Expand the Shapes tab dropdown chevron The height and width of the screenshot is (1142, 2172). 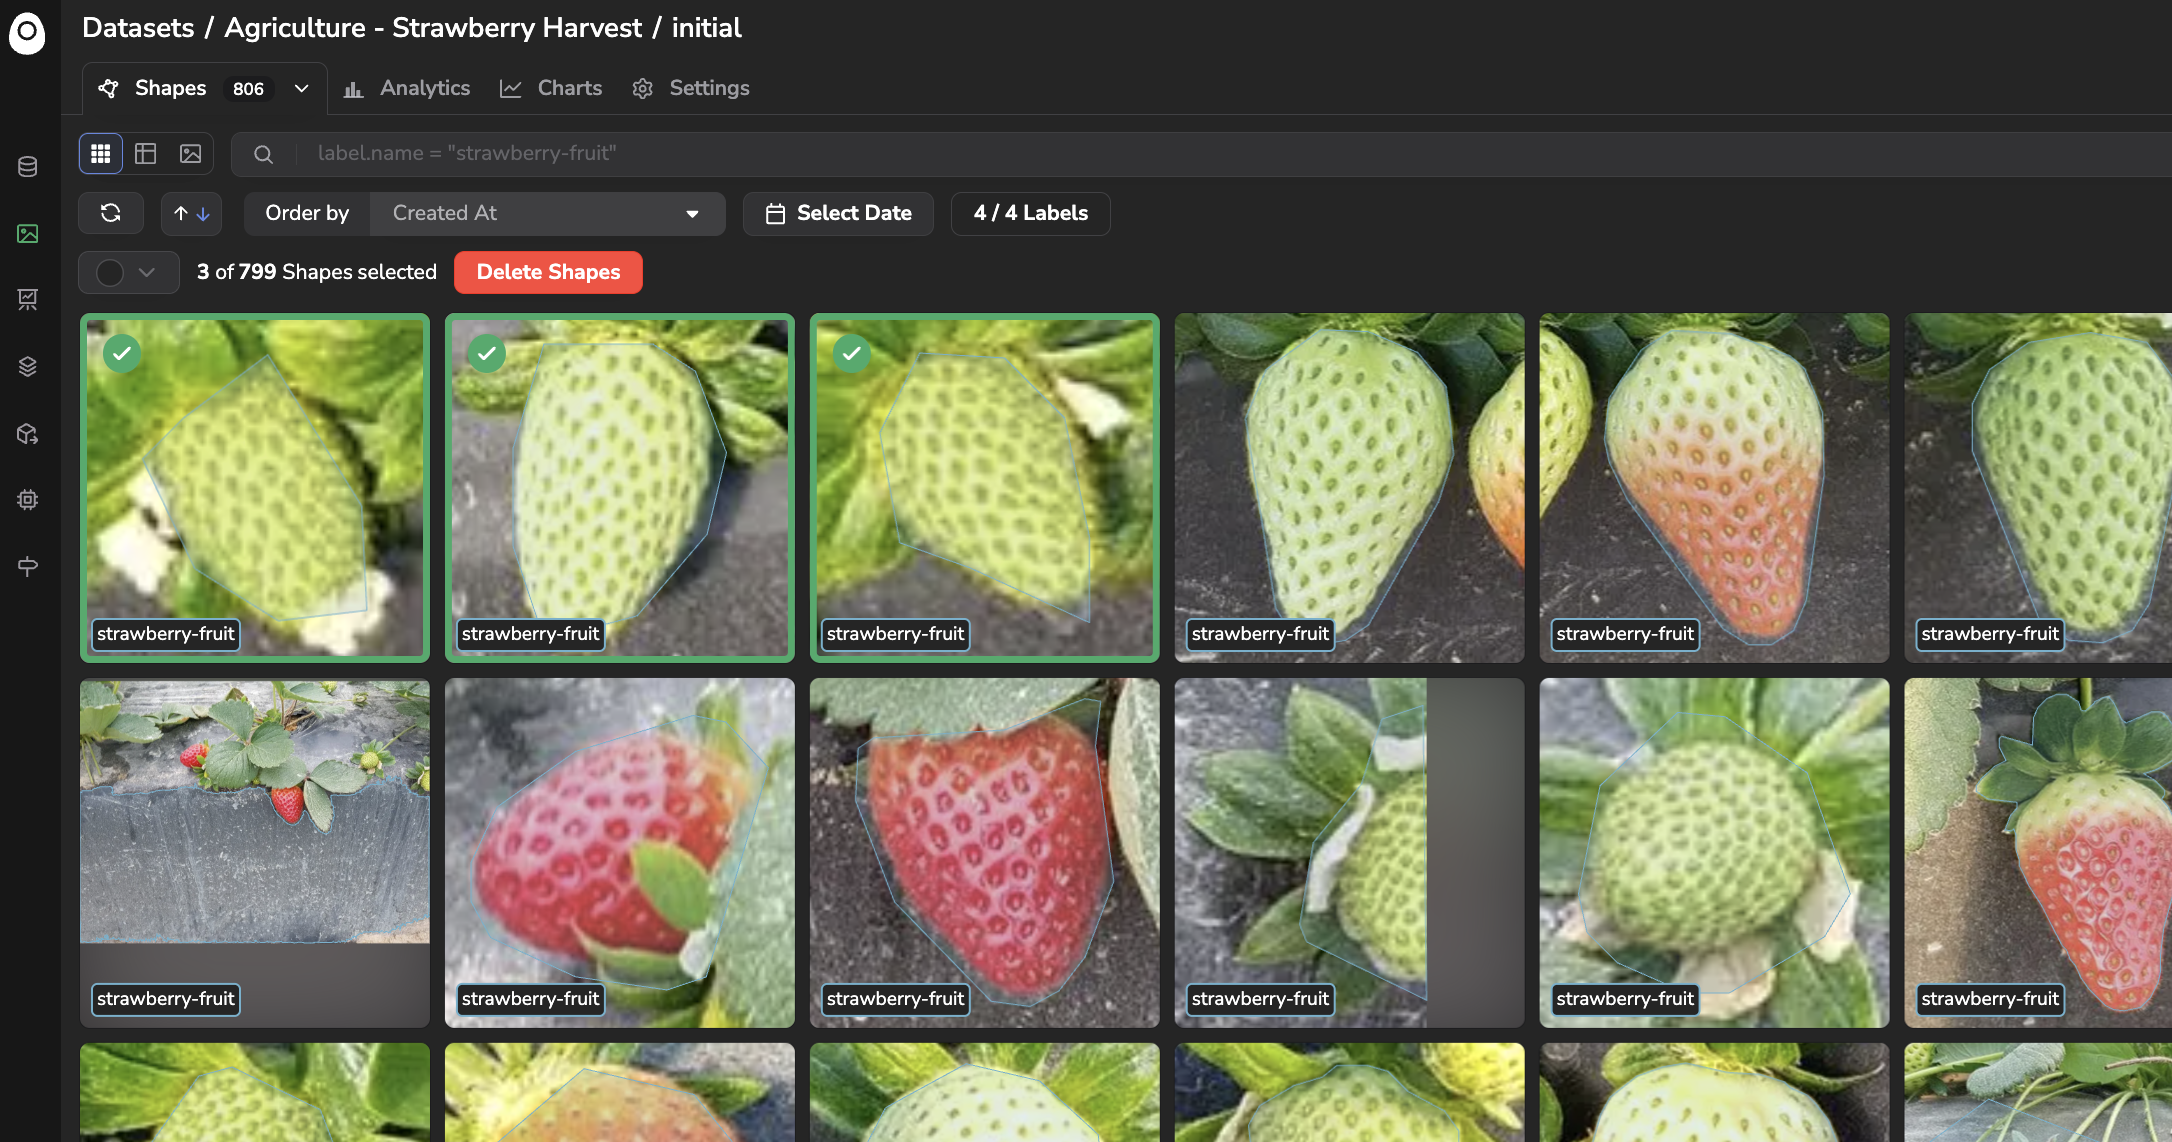(301, 88)
